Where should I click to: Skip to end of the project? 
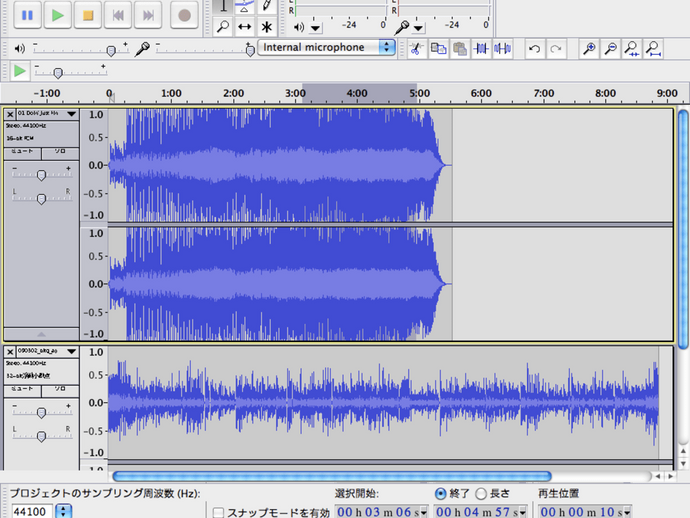click(148, 15)
